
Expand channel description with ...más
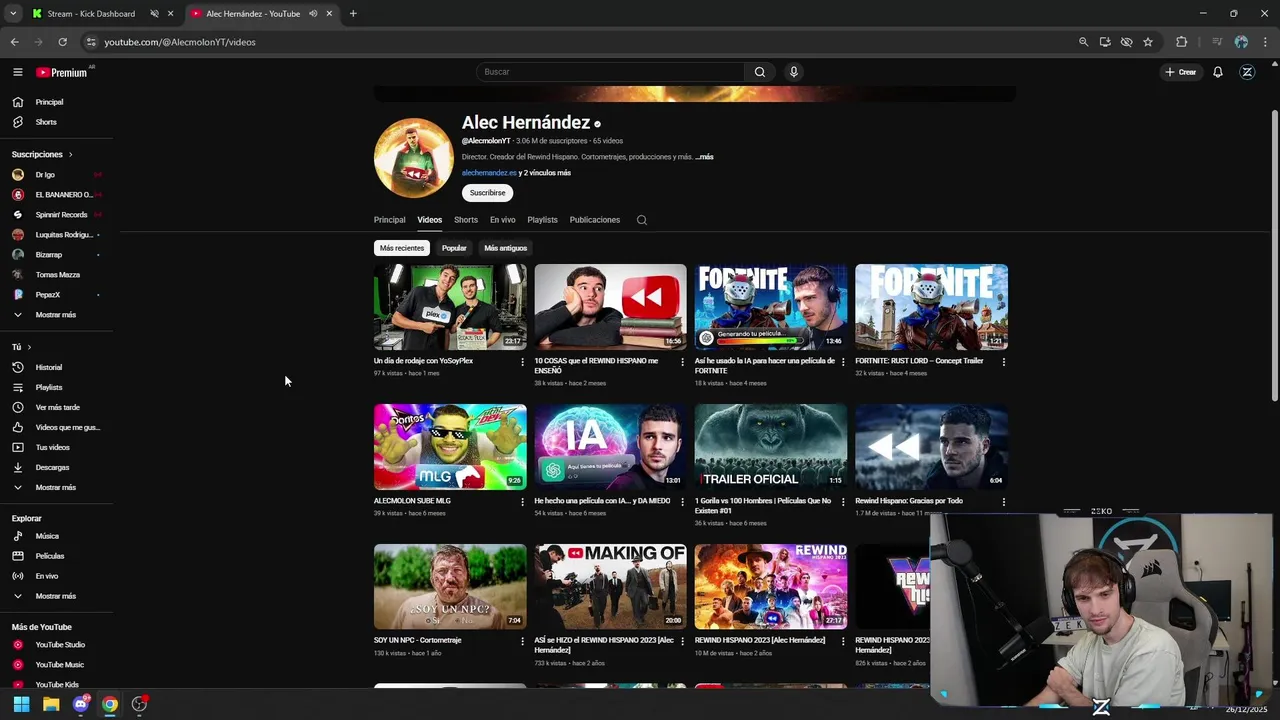tap(705, 157)
